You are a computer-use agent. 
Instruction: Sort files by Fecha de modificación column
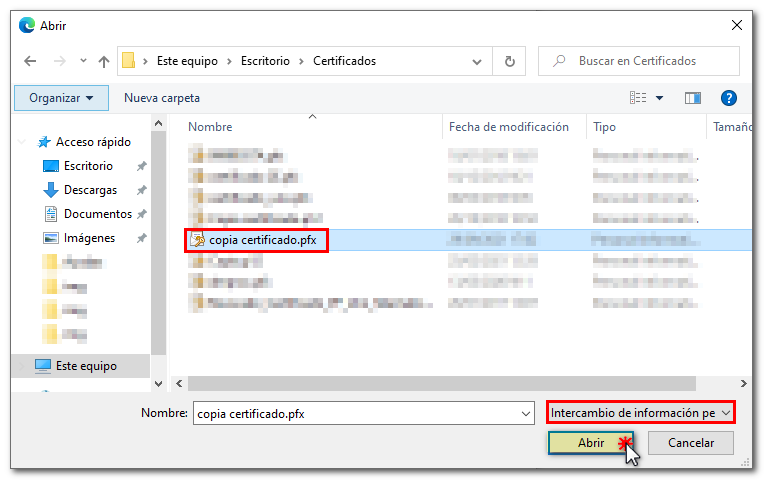(x=508, y=127)
